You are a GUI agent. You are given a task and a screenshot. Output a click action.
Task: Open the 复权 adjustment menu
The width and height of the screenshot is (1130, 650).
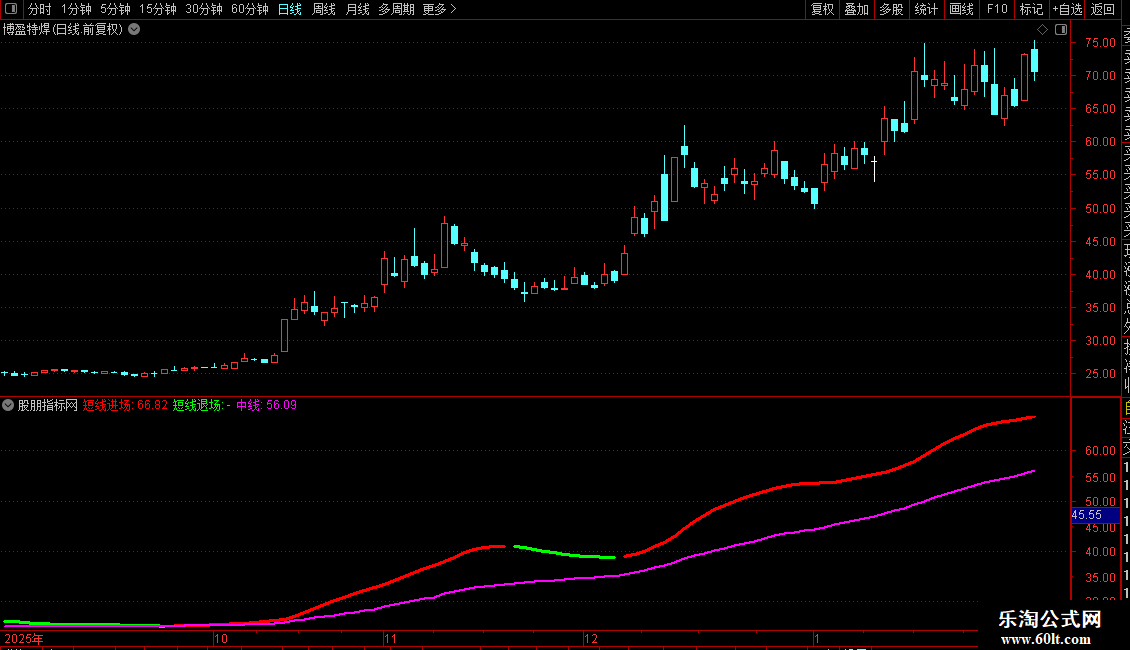coord(822,9)
